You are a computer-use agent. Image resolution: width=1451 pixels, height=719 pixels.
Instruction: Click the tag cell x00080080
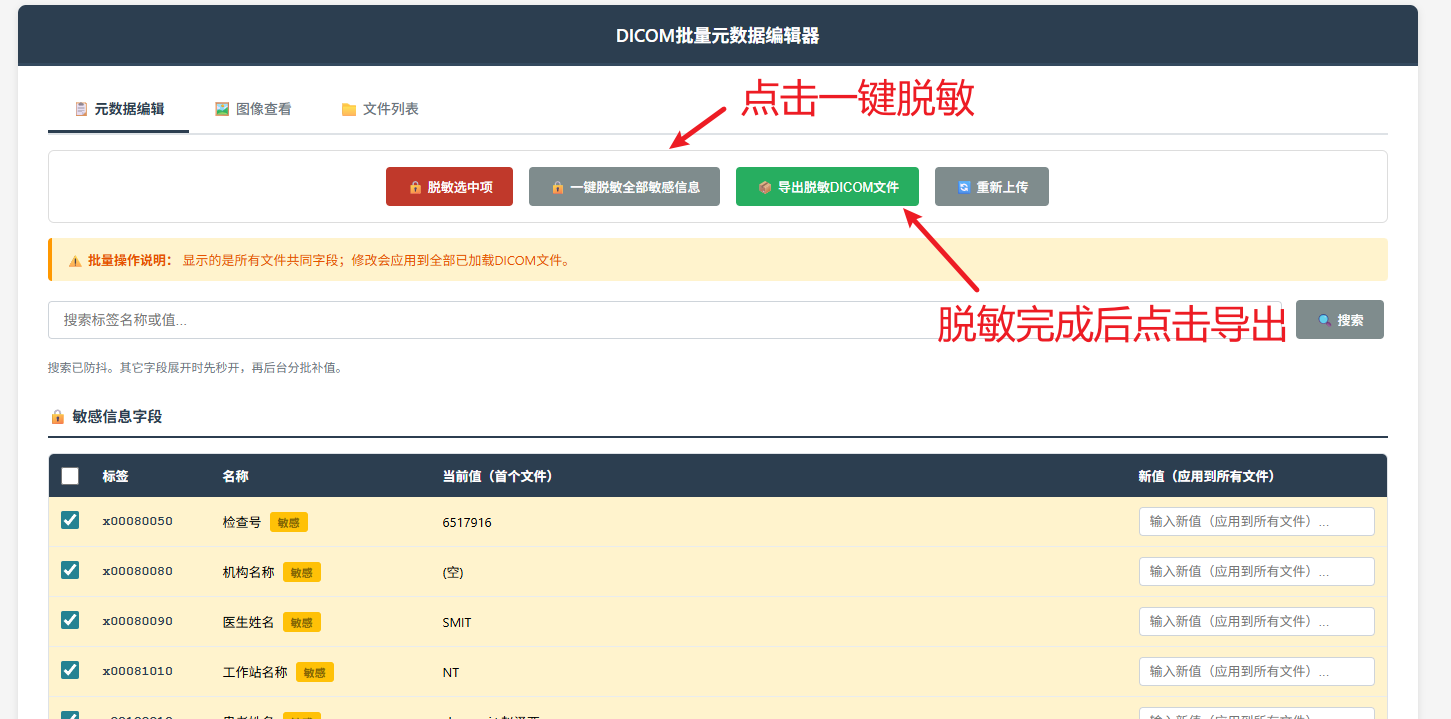tap(137, 571)
